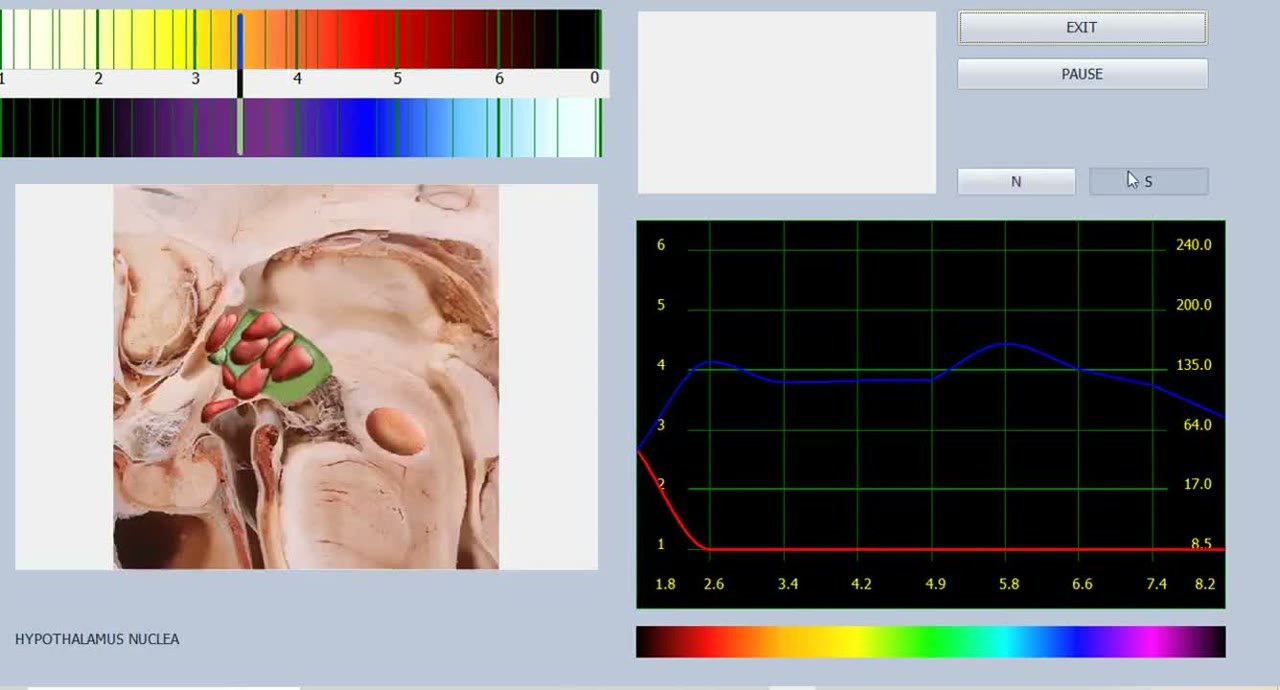This screenshot has height=690, width=1280.
Task: Click the 1.8 label on graph x-axis
Action: (665, 584)
